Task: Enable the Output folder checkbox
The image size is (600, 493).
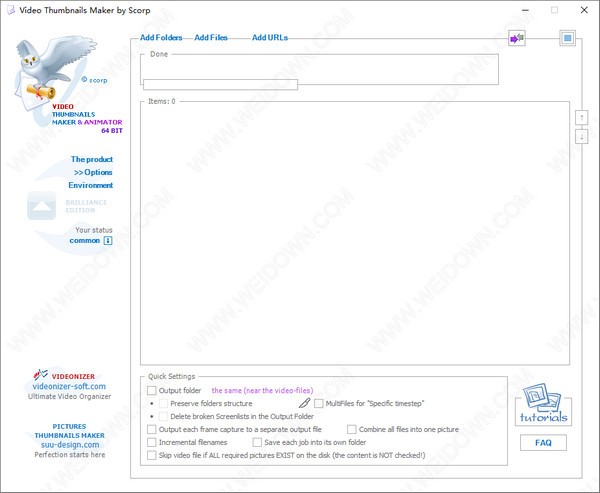Action: tap(152, 390)
